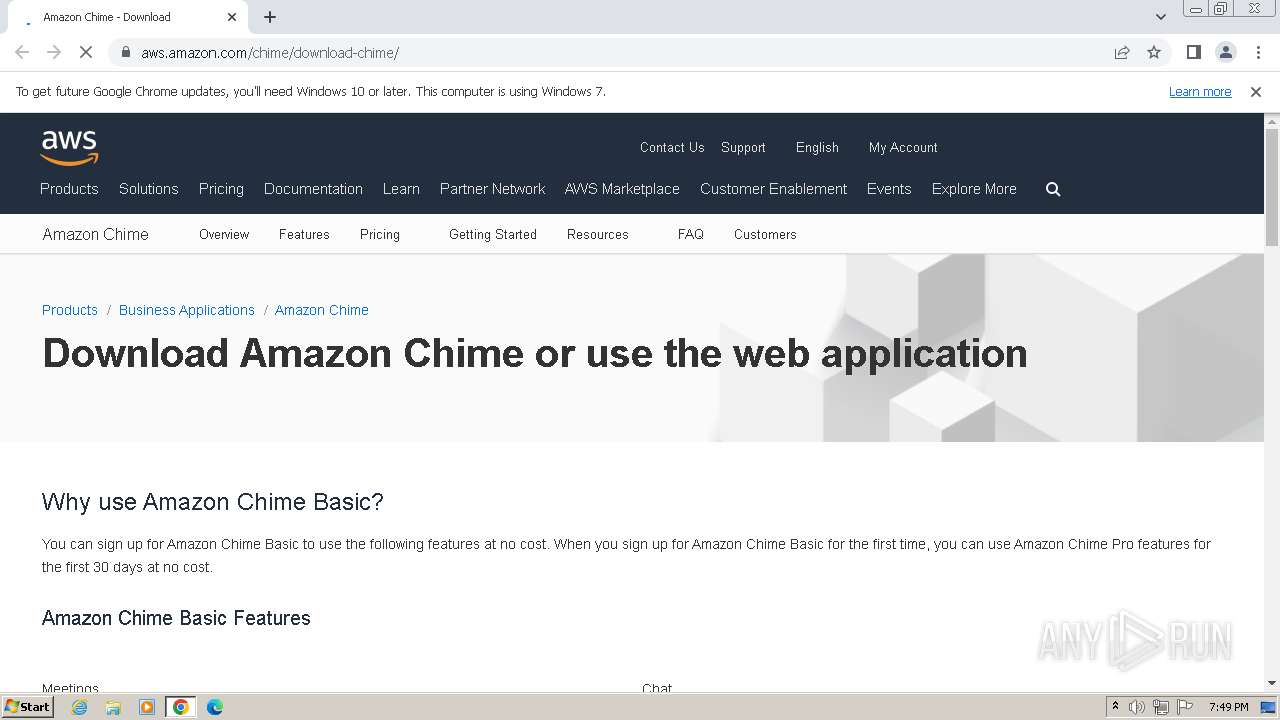This screenshot has height=720, width=1280.
Task: Click Business Applications breadcrumb link
Action: pos(187,310)
